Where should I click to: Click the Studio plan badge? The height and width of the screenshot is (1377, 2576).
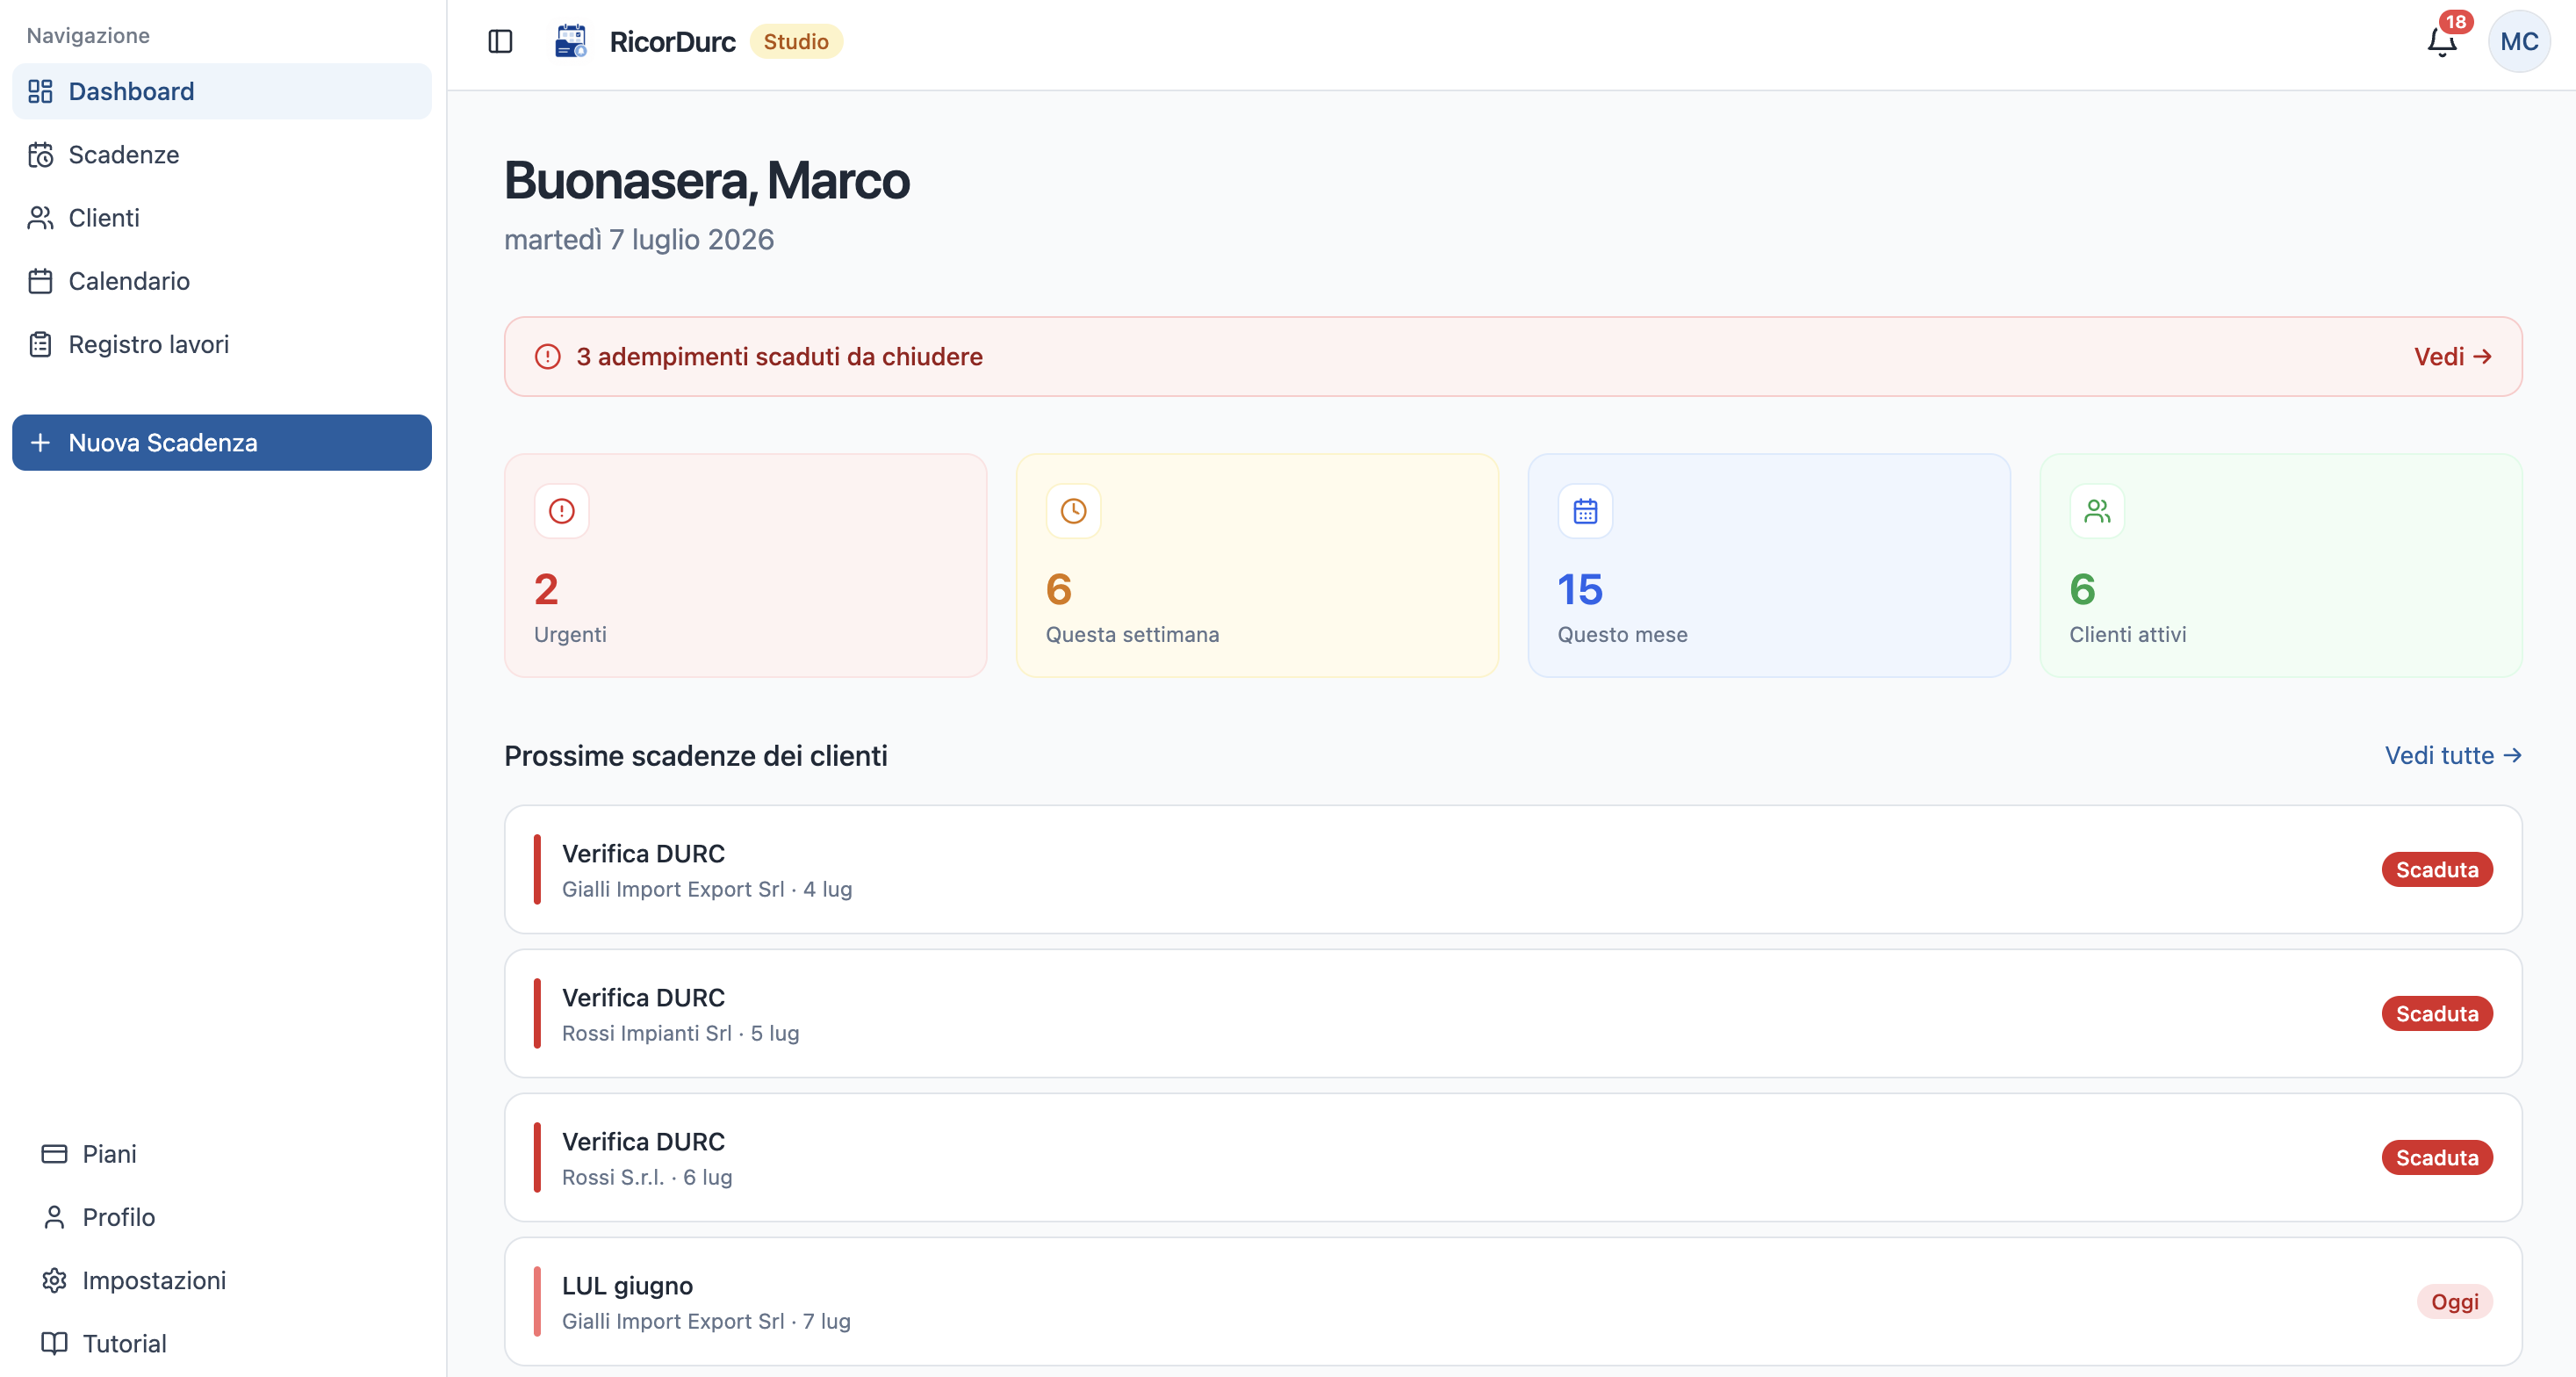[x=796, y=41]
